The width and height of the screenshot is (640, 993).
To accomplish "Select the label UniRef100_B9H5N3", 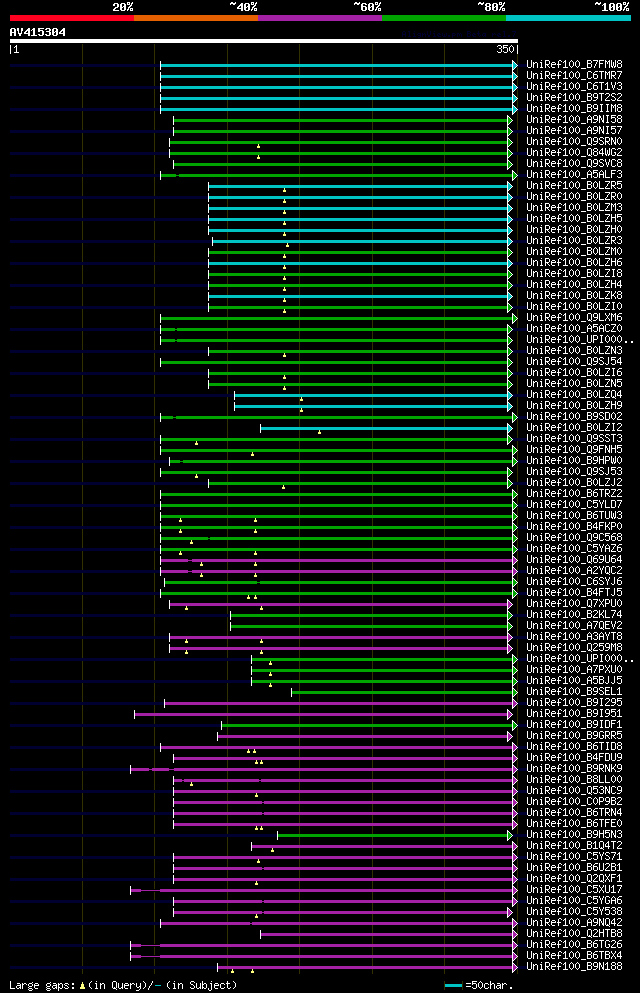I will 574,835.
